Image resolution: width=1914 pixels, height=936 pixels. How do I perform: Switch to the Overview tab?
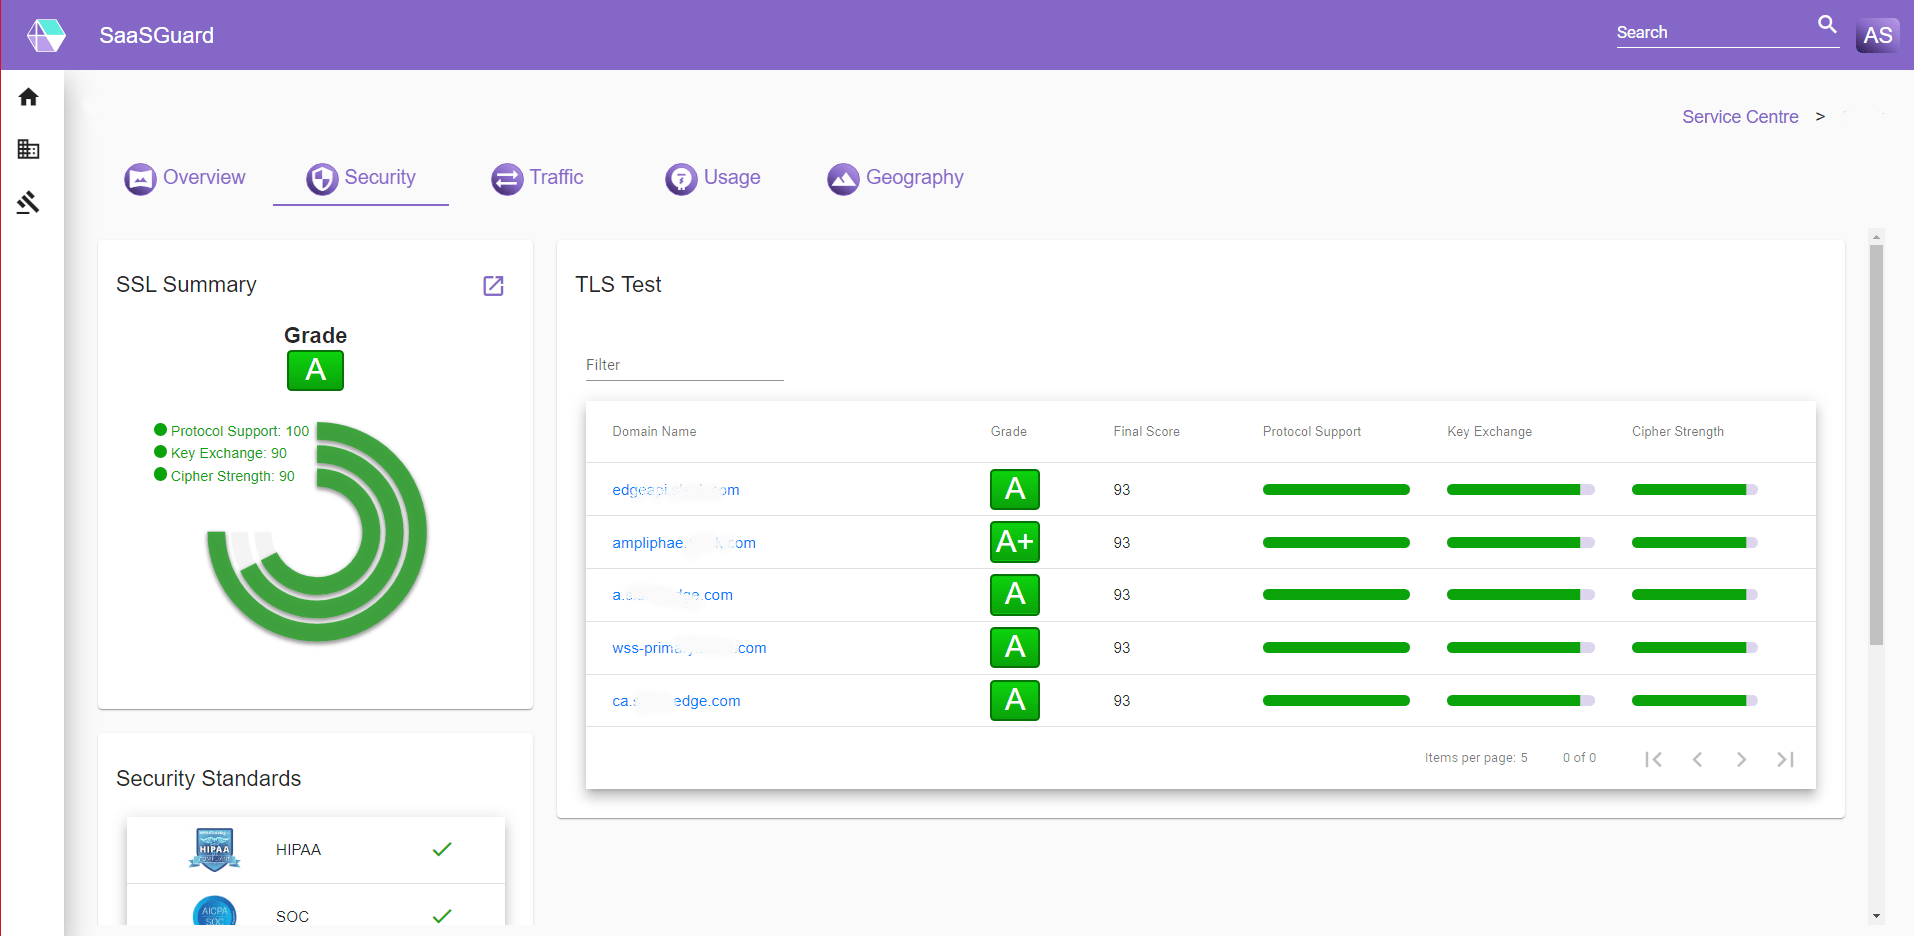coord(185,178)
